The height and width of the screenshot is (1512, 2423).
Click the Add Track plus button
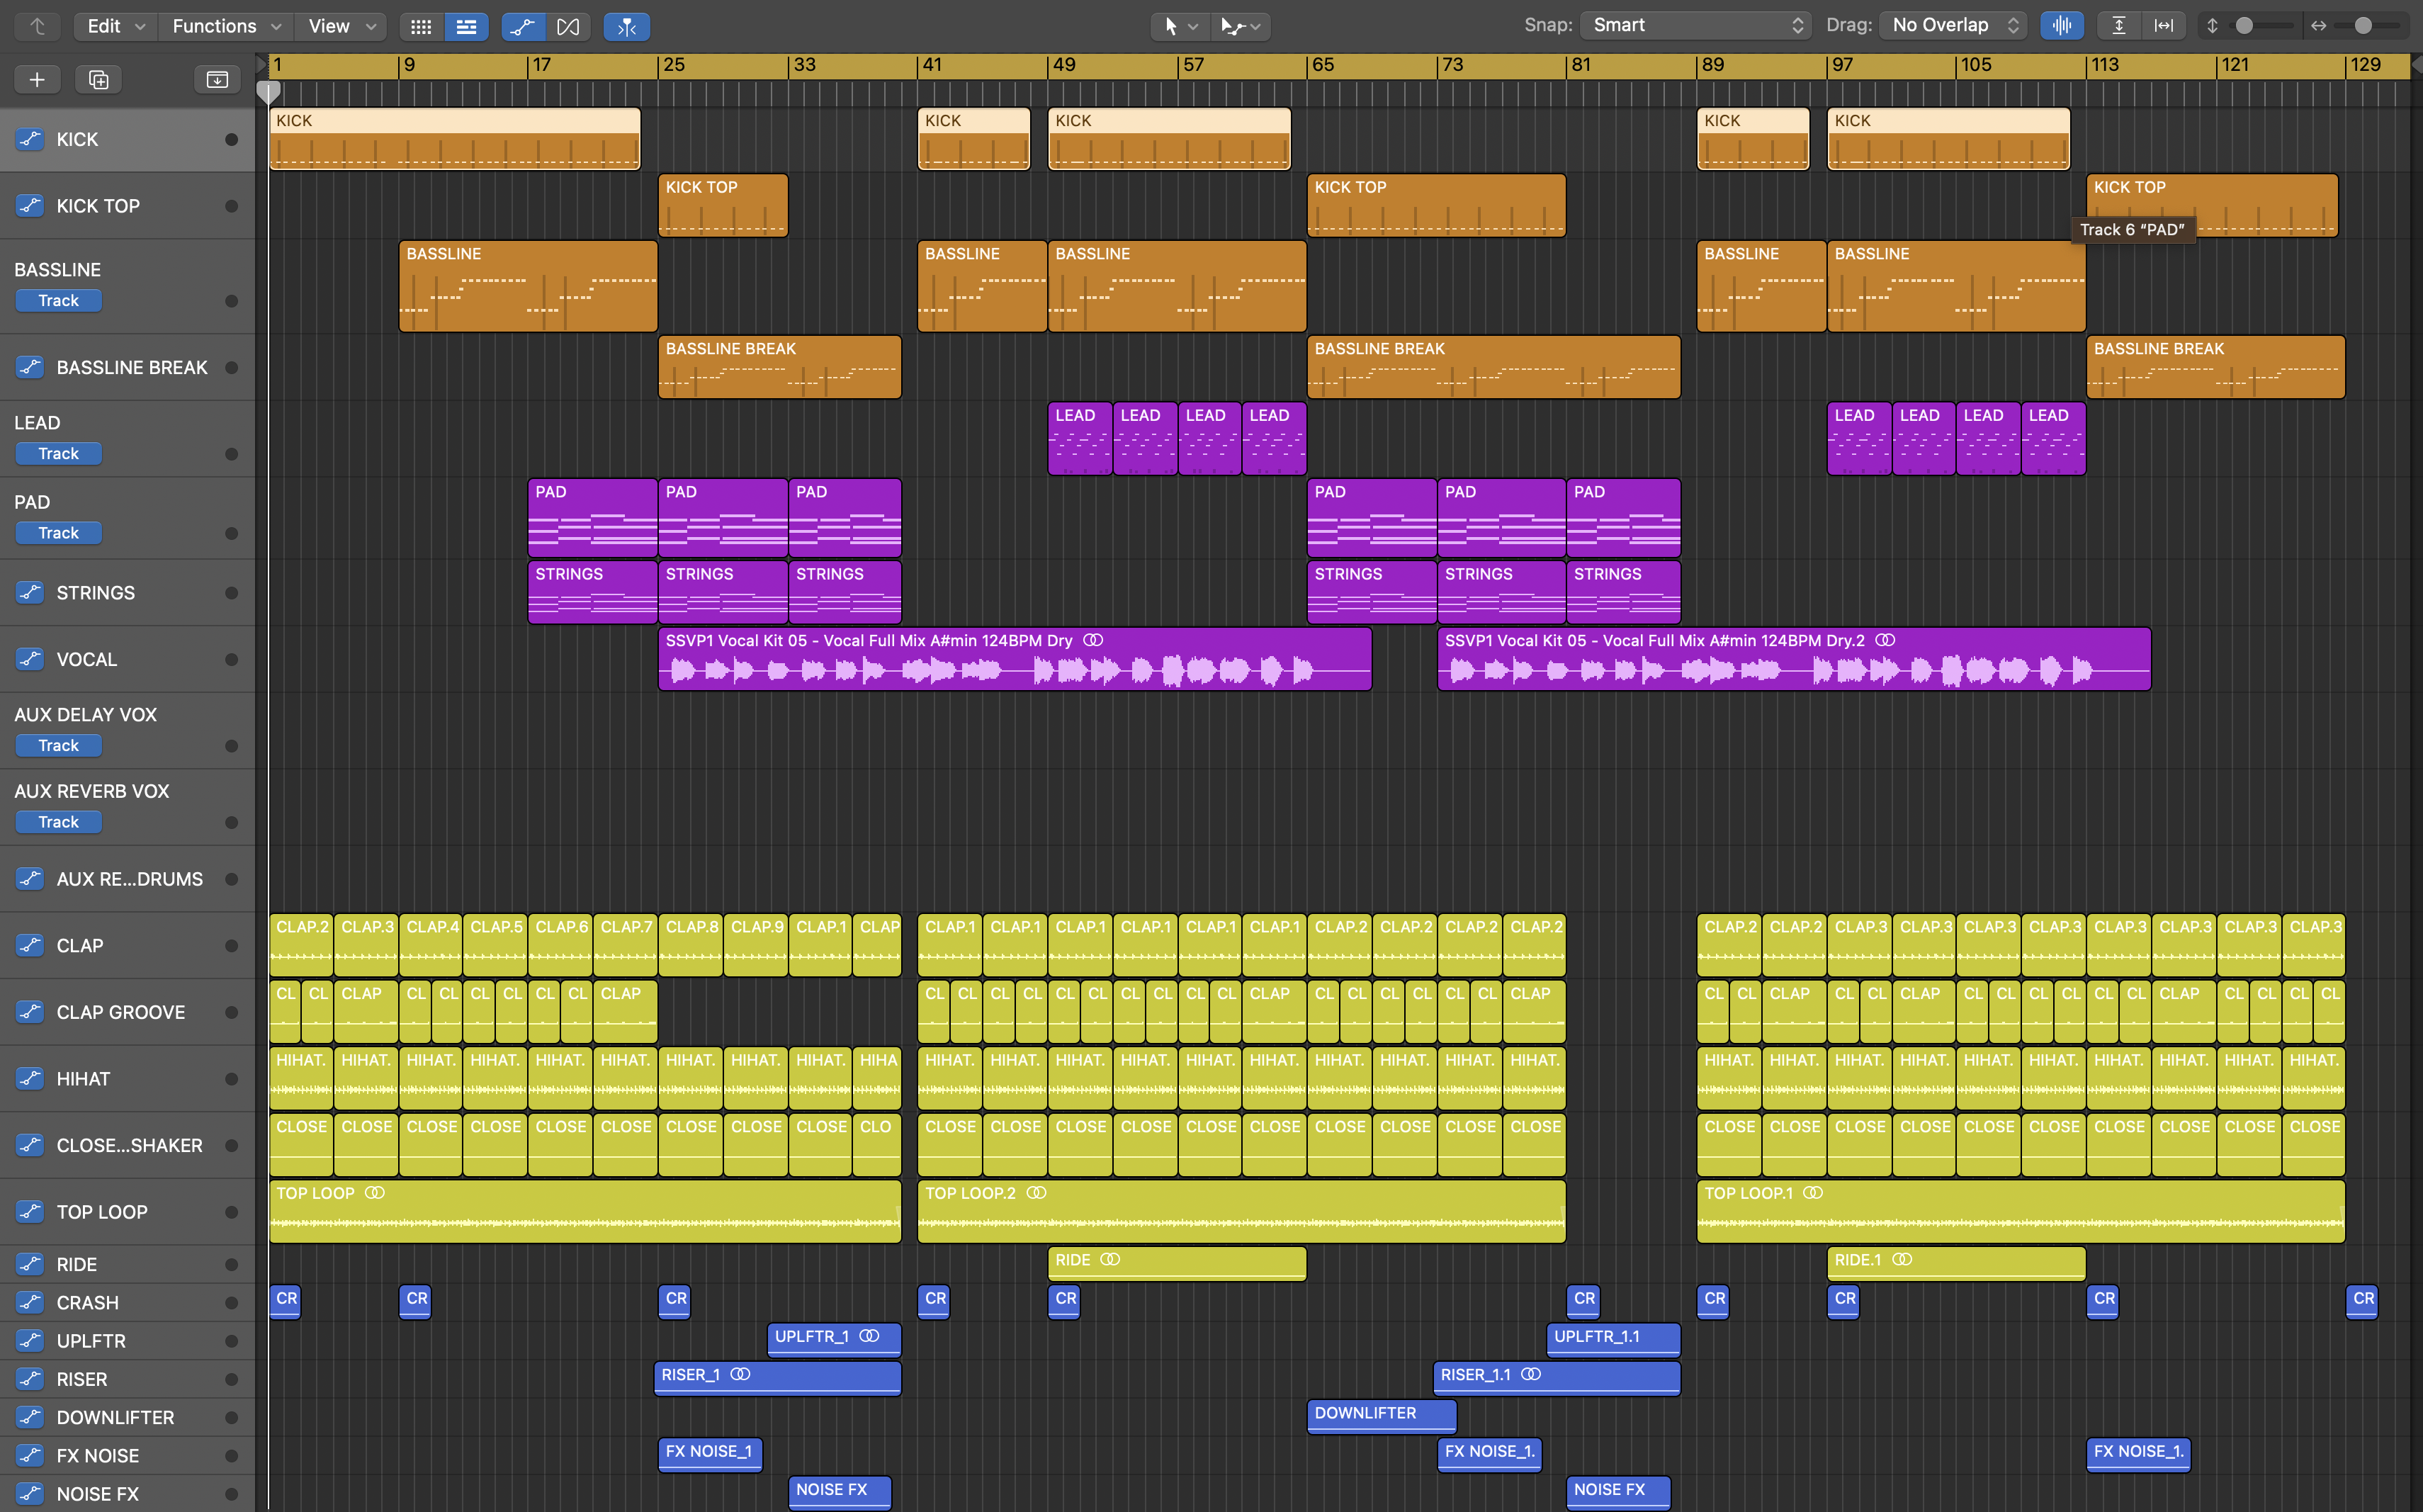[x=37, y=79]
